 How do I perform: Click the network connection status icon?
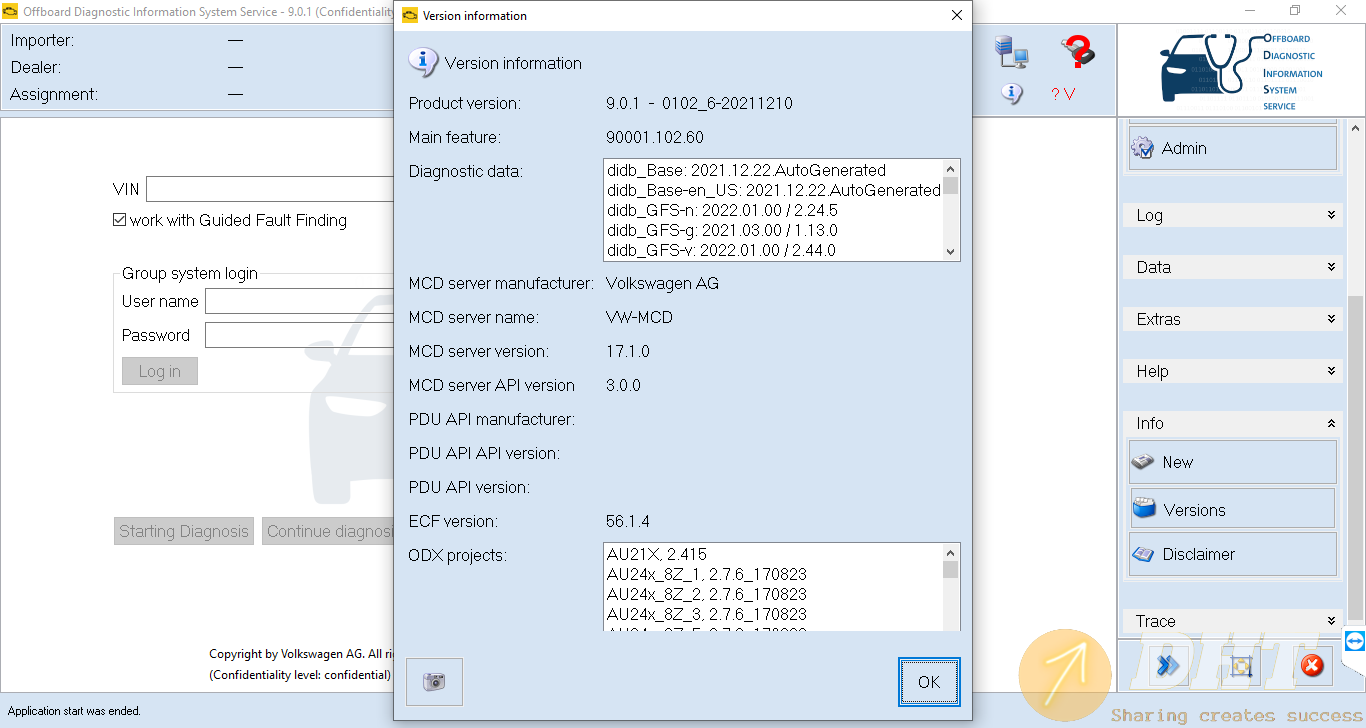point(1012,51)
